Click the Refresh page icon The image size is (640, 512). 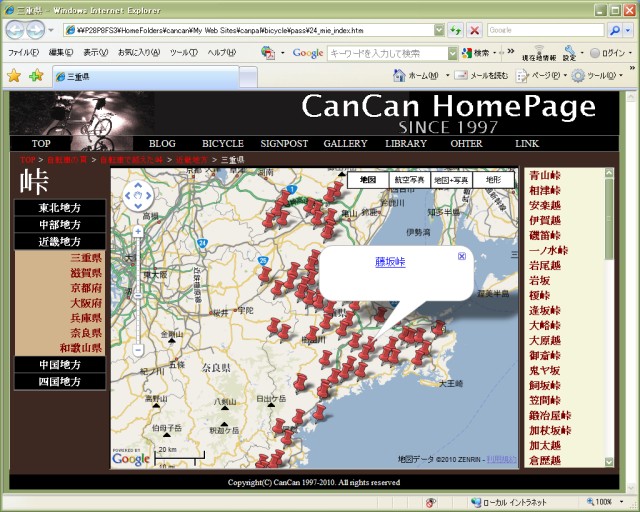(x=455, y=30)
